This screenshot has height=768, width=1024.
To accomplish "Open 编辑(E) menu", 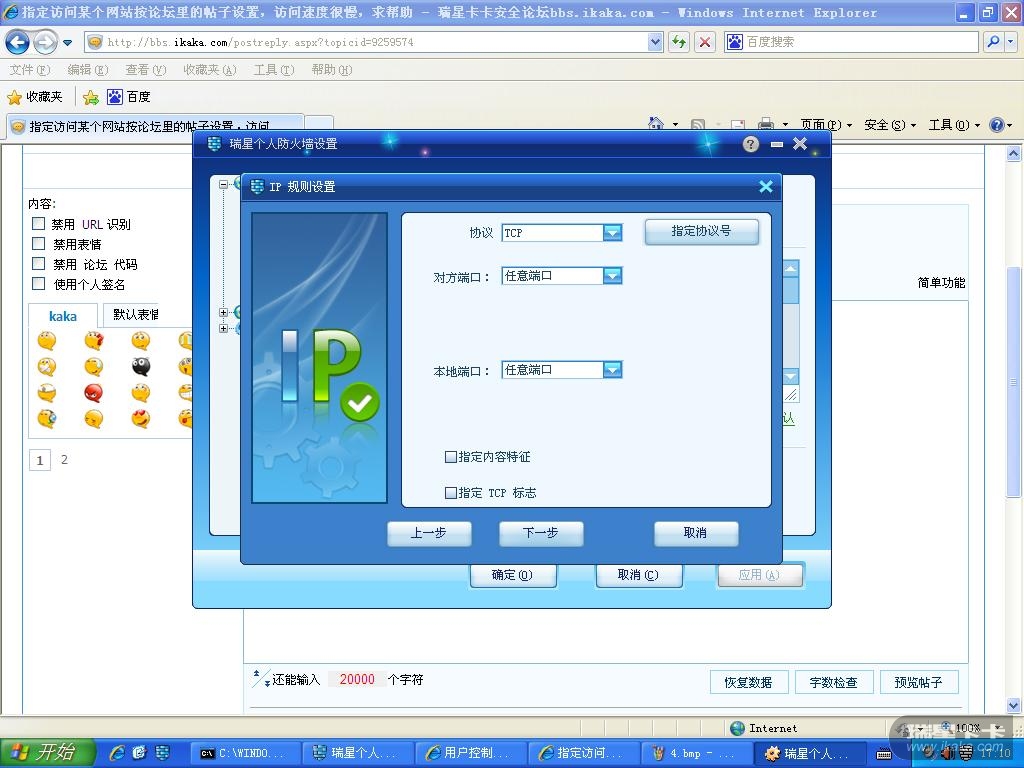I will point(88,70).
